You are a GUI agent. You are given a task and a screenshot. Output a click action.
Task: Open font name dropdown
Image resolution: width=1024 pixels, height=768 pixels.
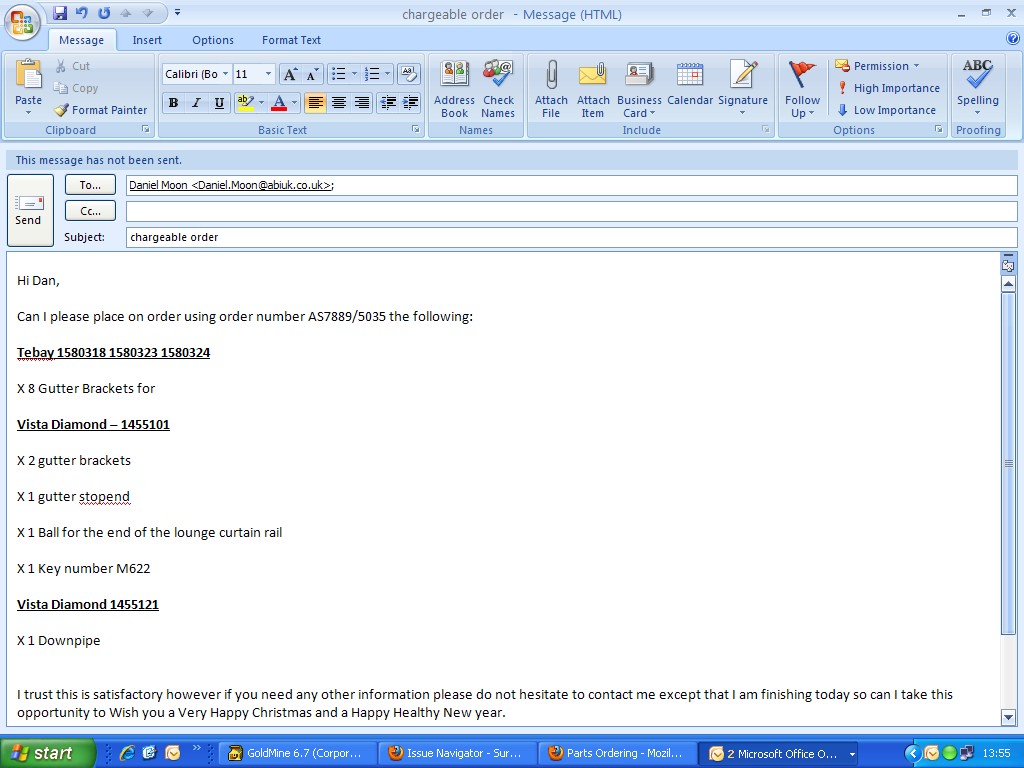pyautogui.click(x=225, y=74)
